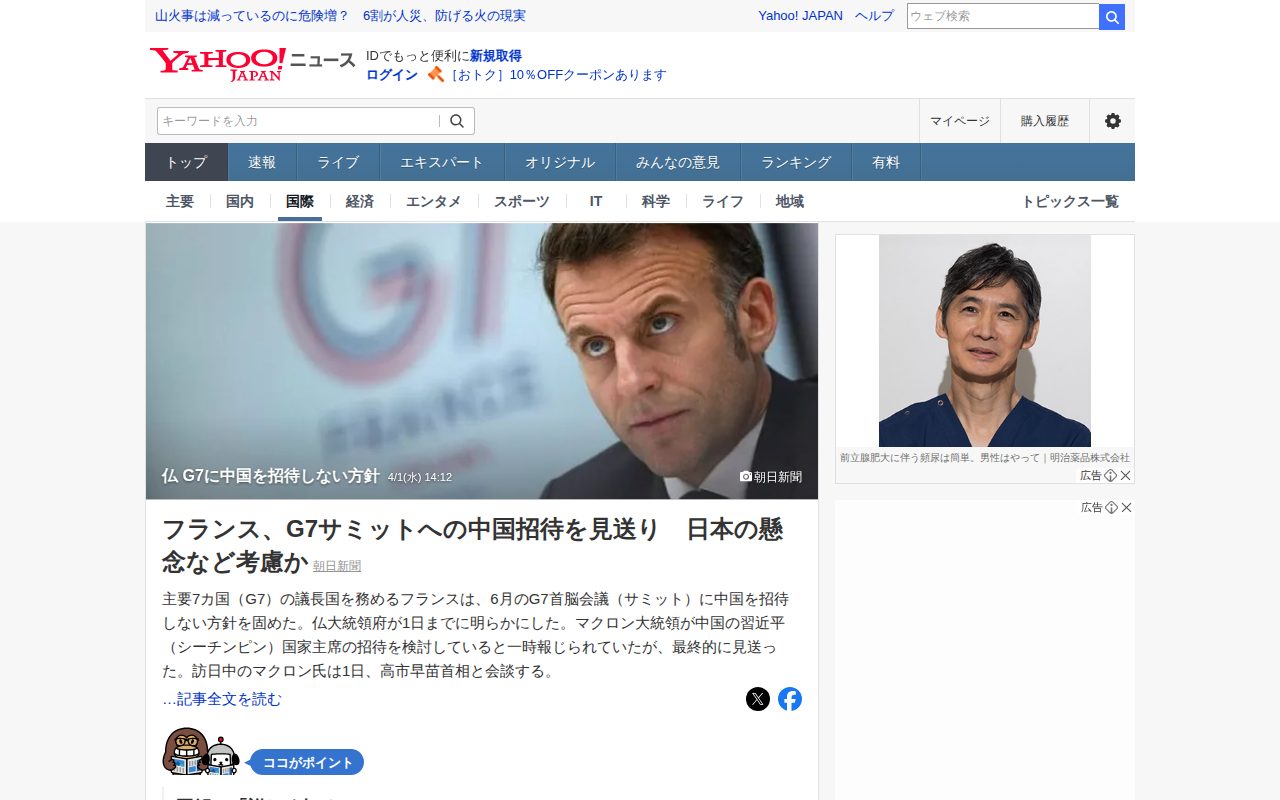Click the blue web search magnifier button
The image size is (1280, 800).
coord(1112,16)
